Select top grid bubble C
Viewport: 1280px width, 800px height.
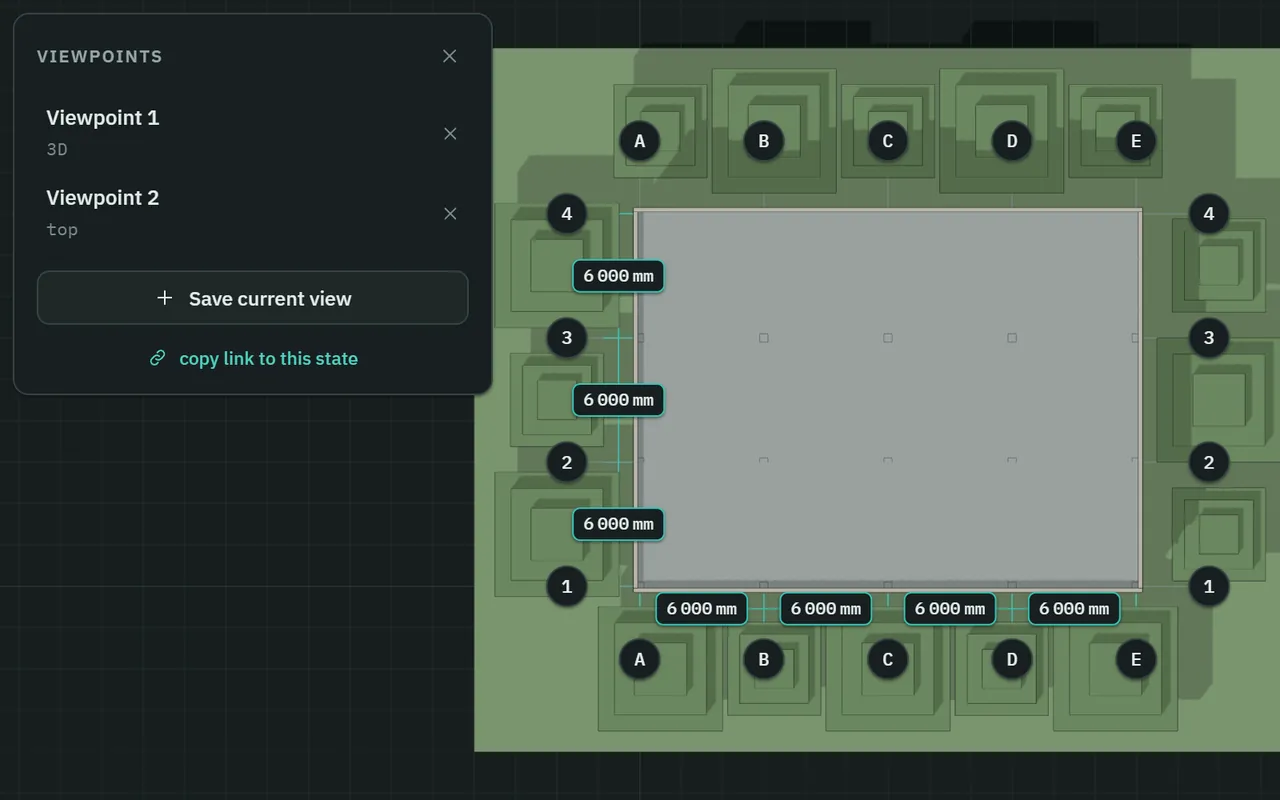coord(888,141)
